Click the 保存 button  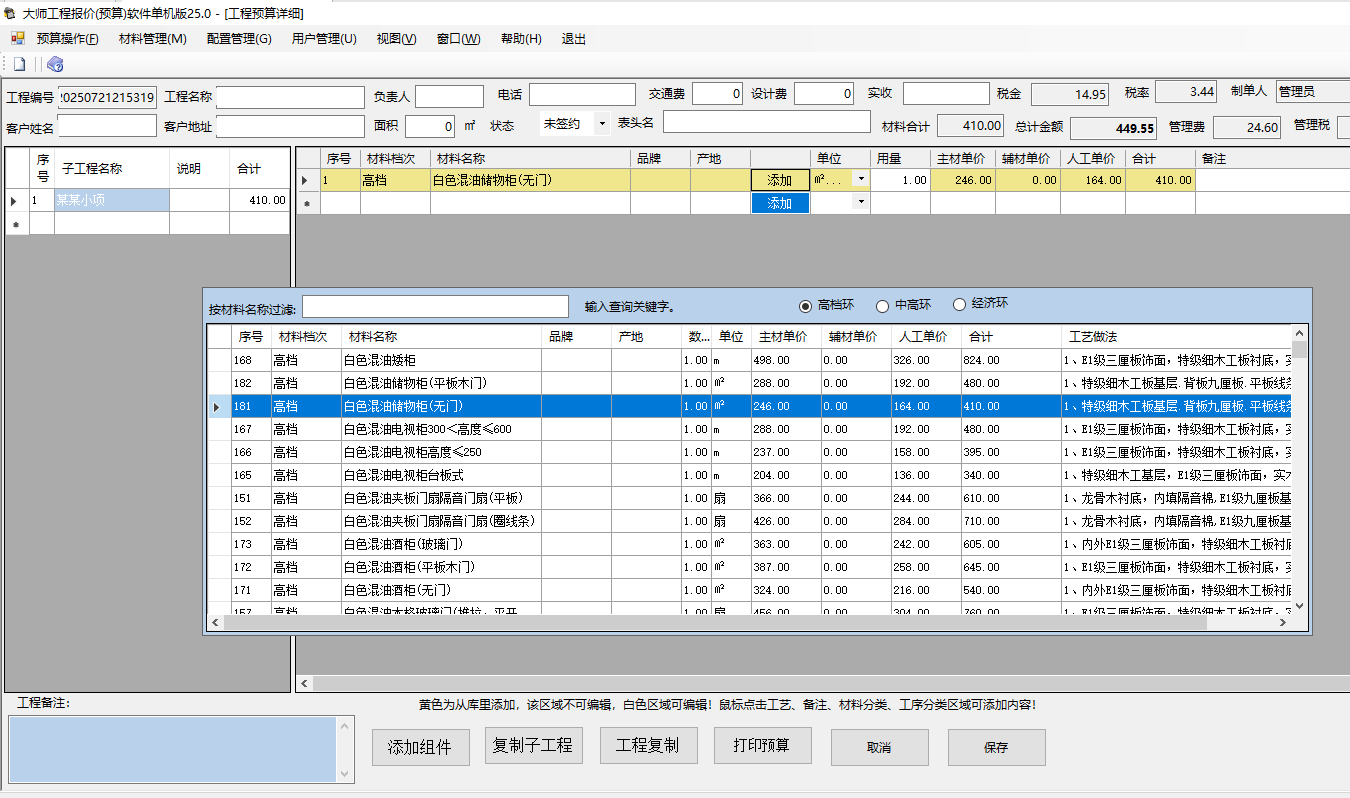point(996,747)
